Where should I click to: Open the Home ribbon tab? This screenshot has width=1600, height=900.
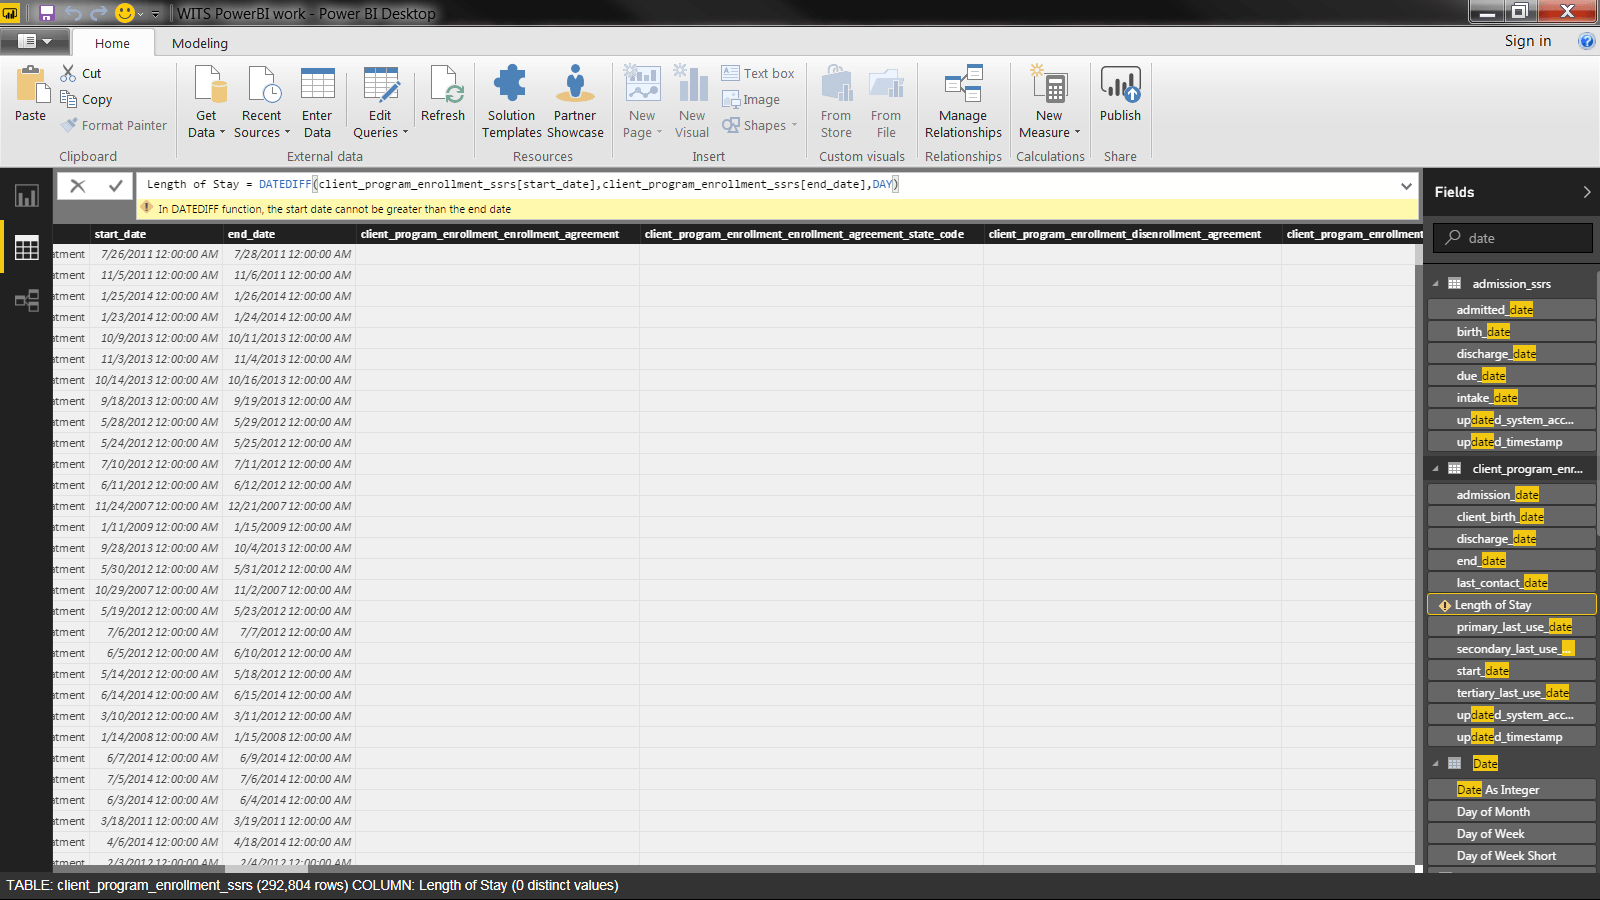[x=112, y=43]
